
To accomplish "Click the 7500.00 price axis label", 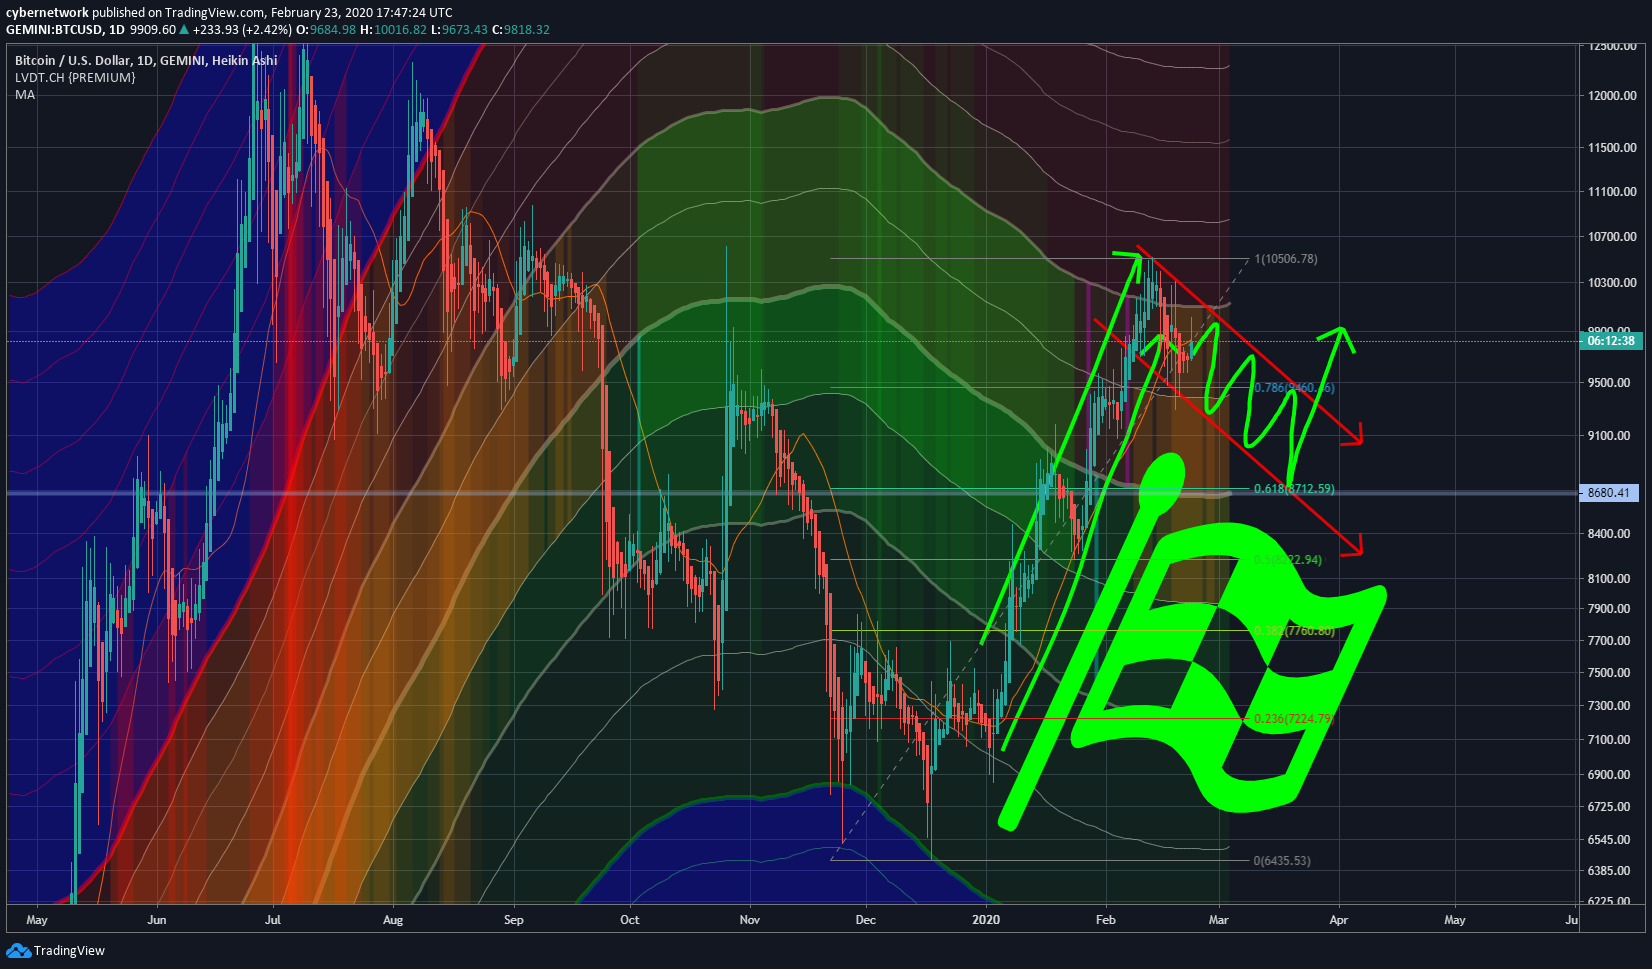I will (x=1609, y=672).
